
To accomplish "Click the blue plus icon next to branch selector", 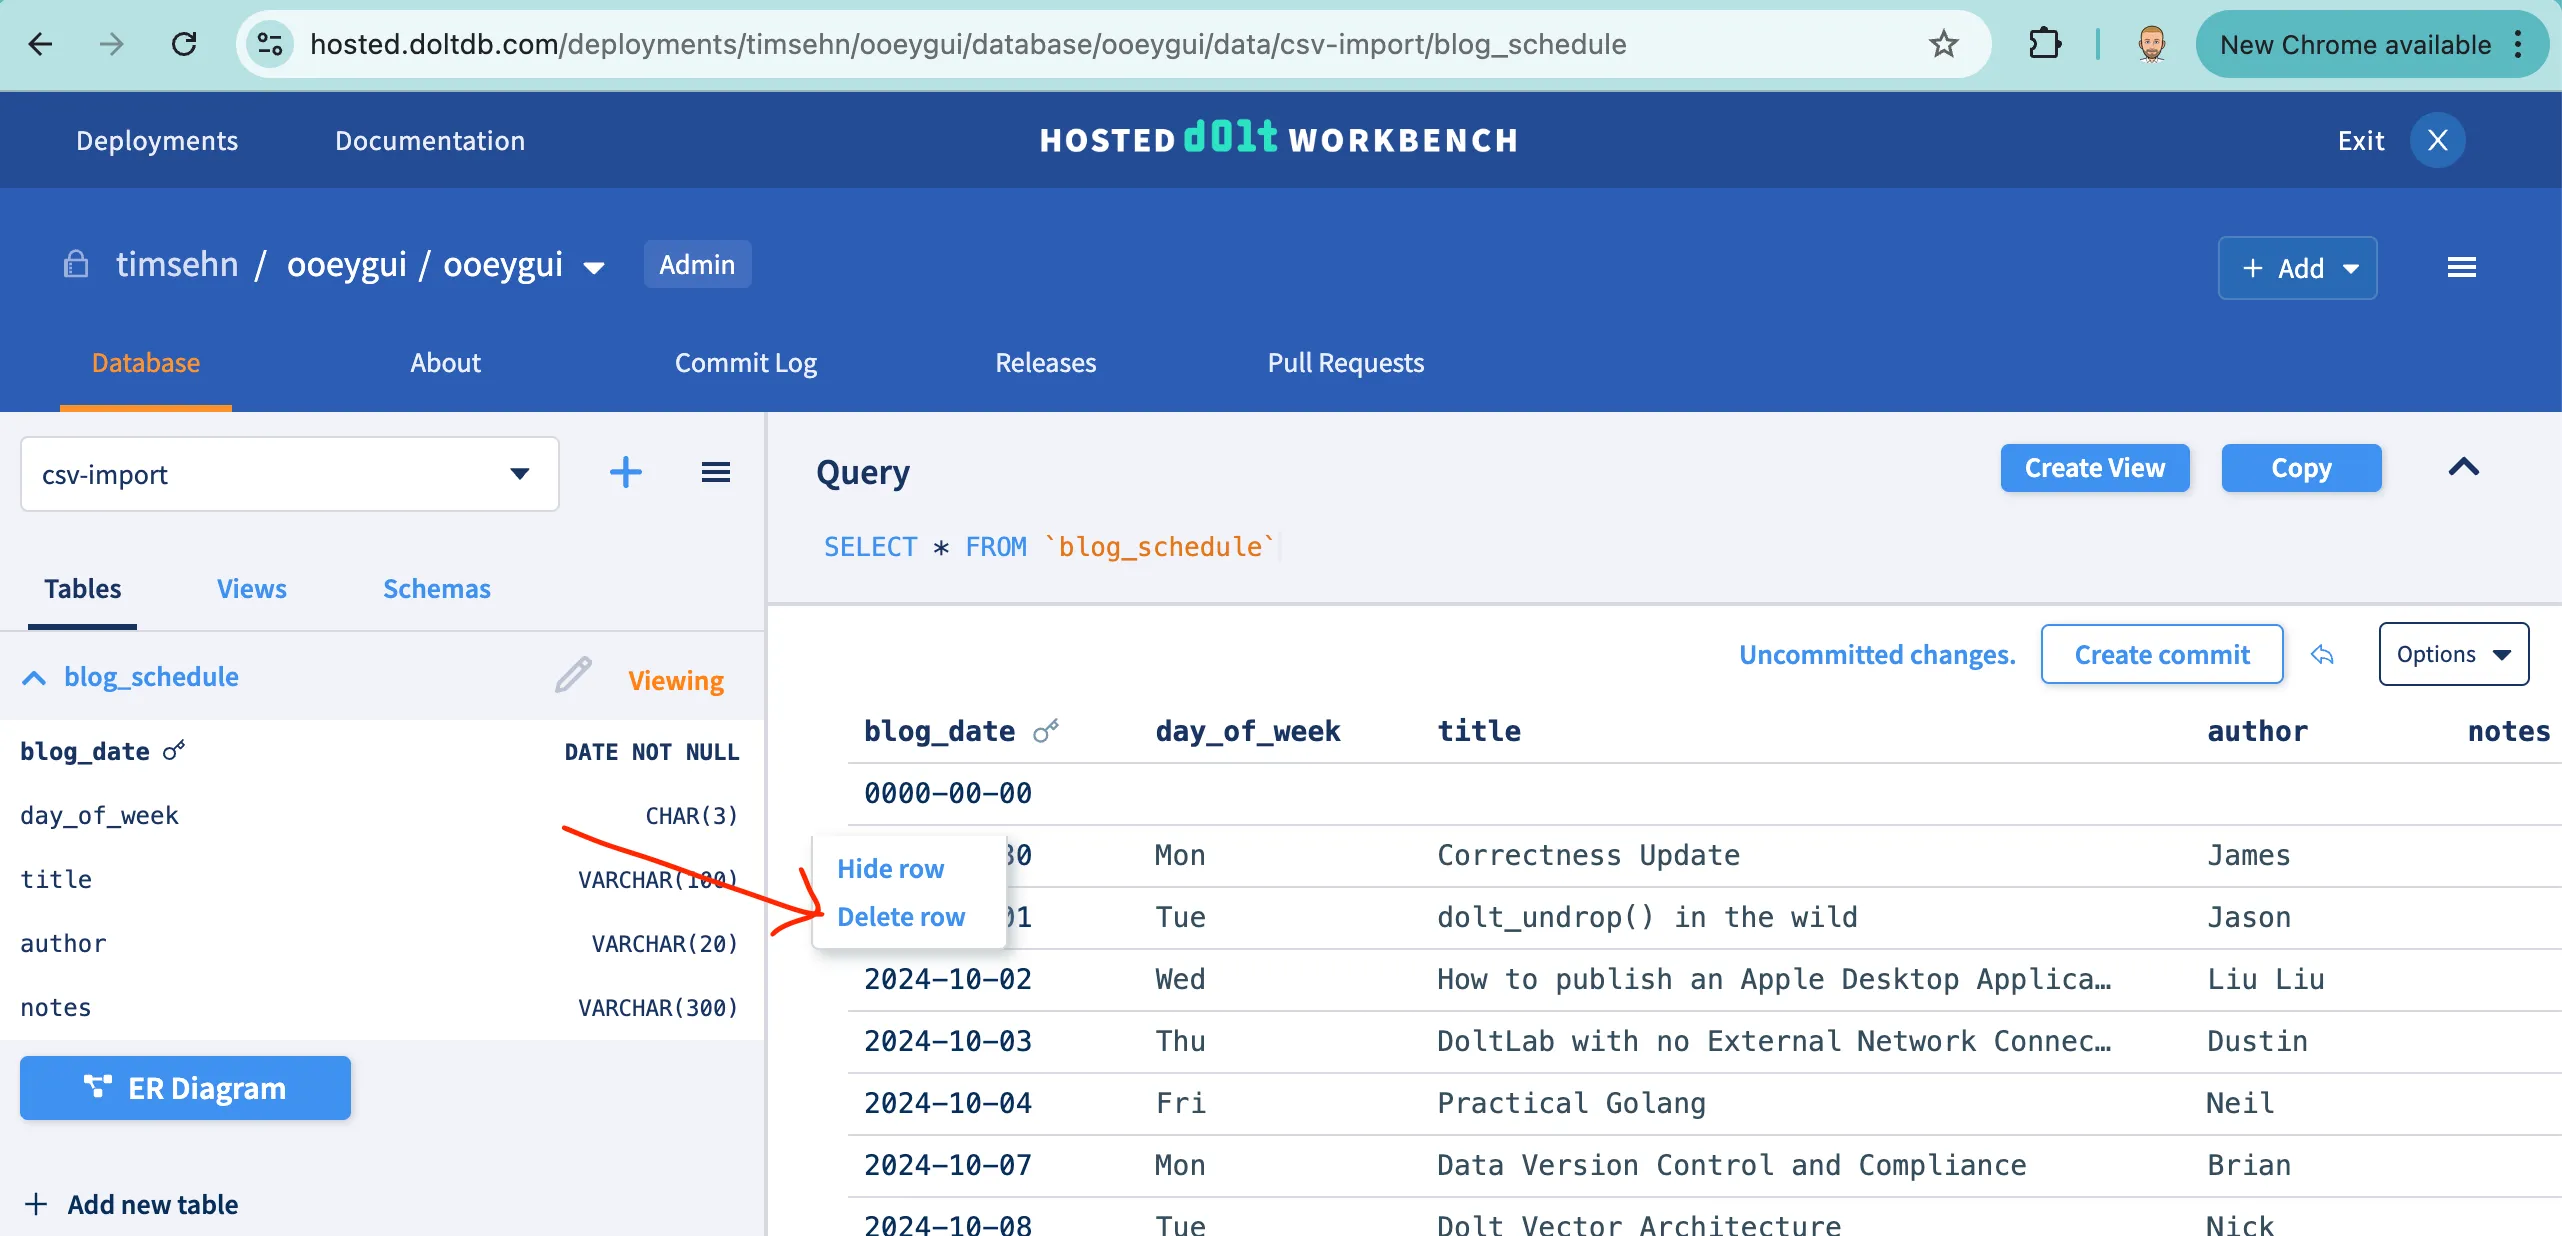I will pos(625,472).
